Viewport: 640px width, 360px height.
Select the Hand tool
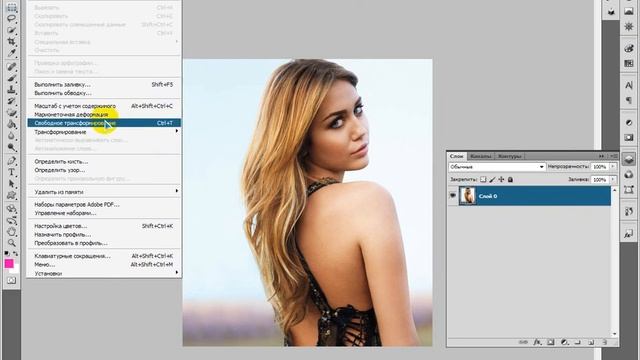click(12, 231)
